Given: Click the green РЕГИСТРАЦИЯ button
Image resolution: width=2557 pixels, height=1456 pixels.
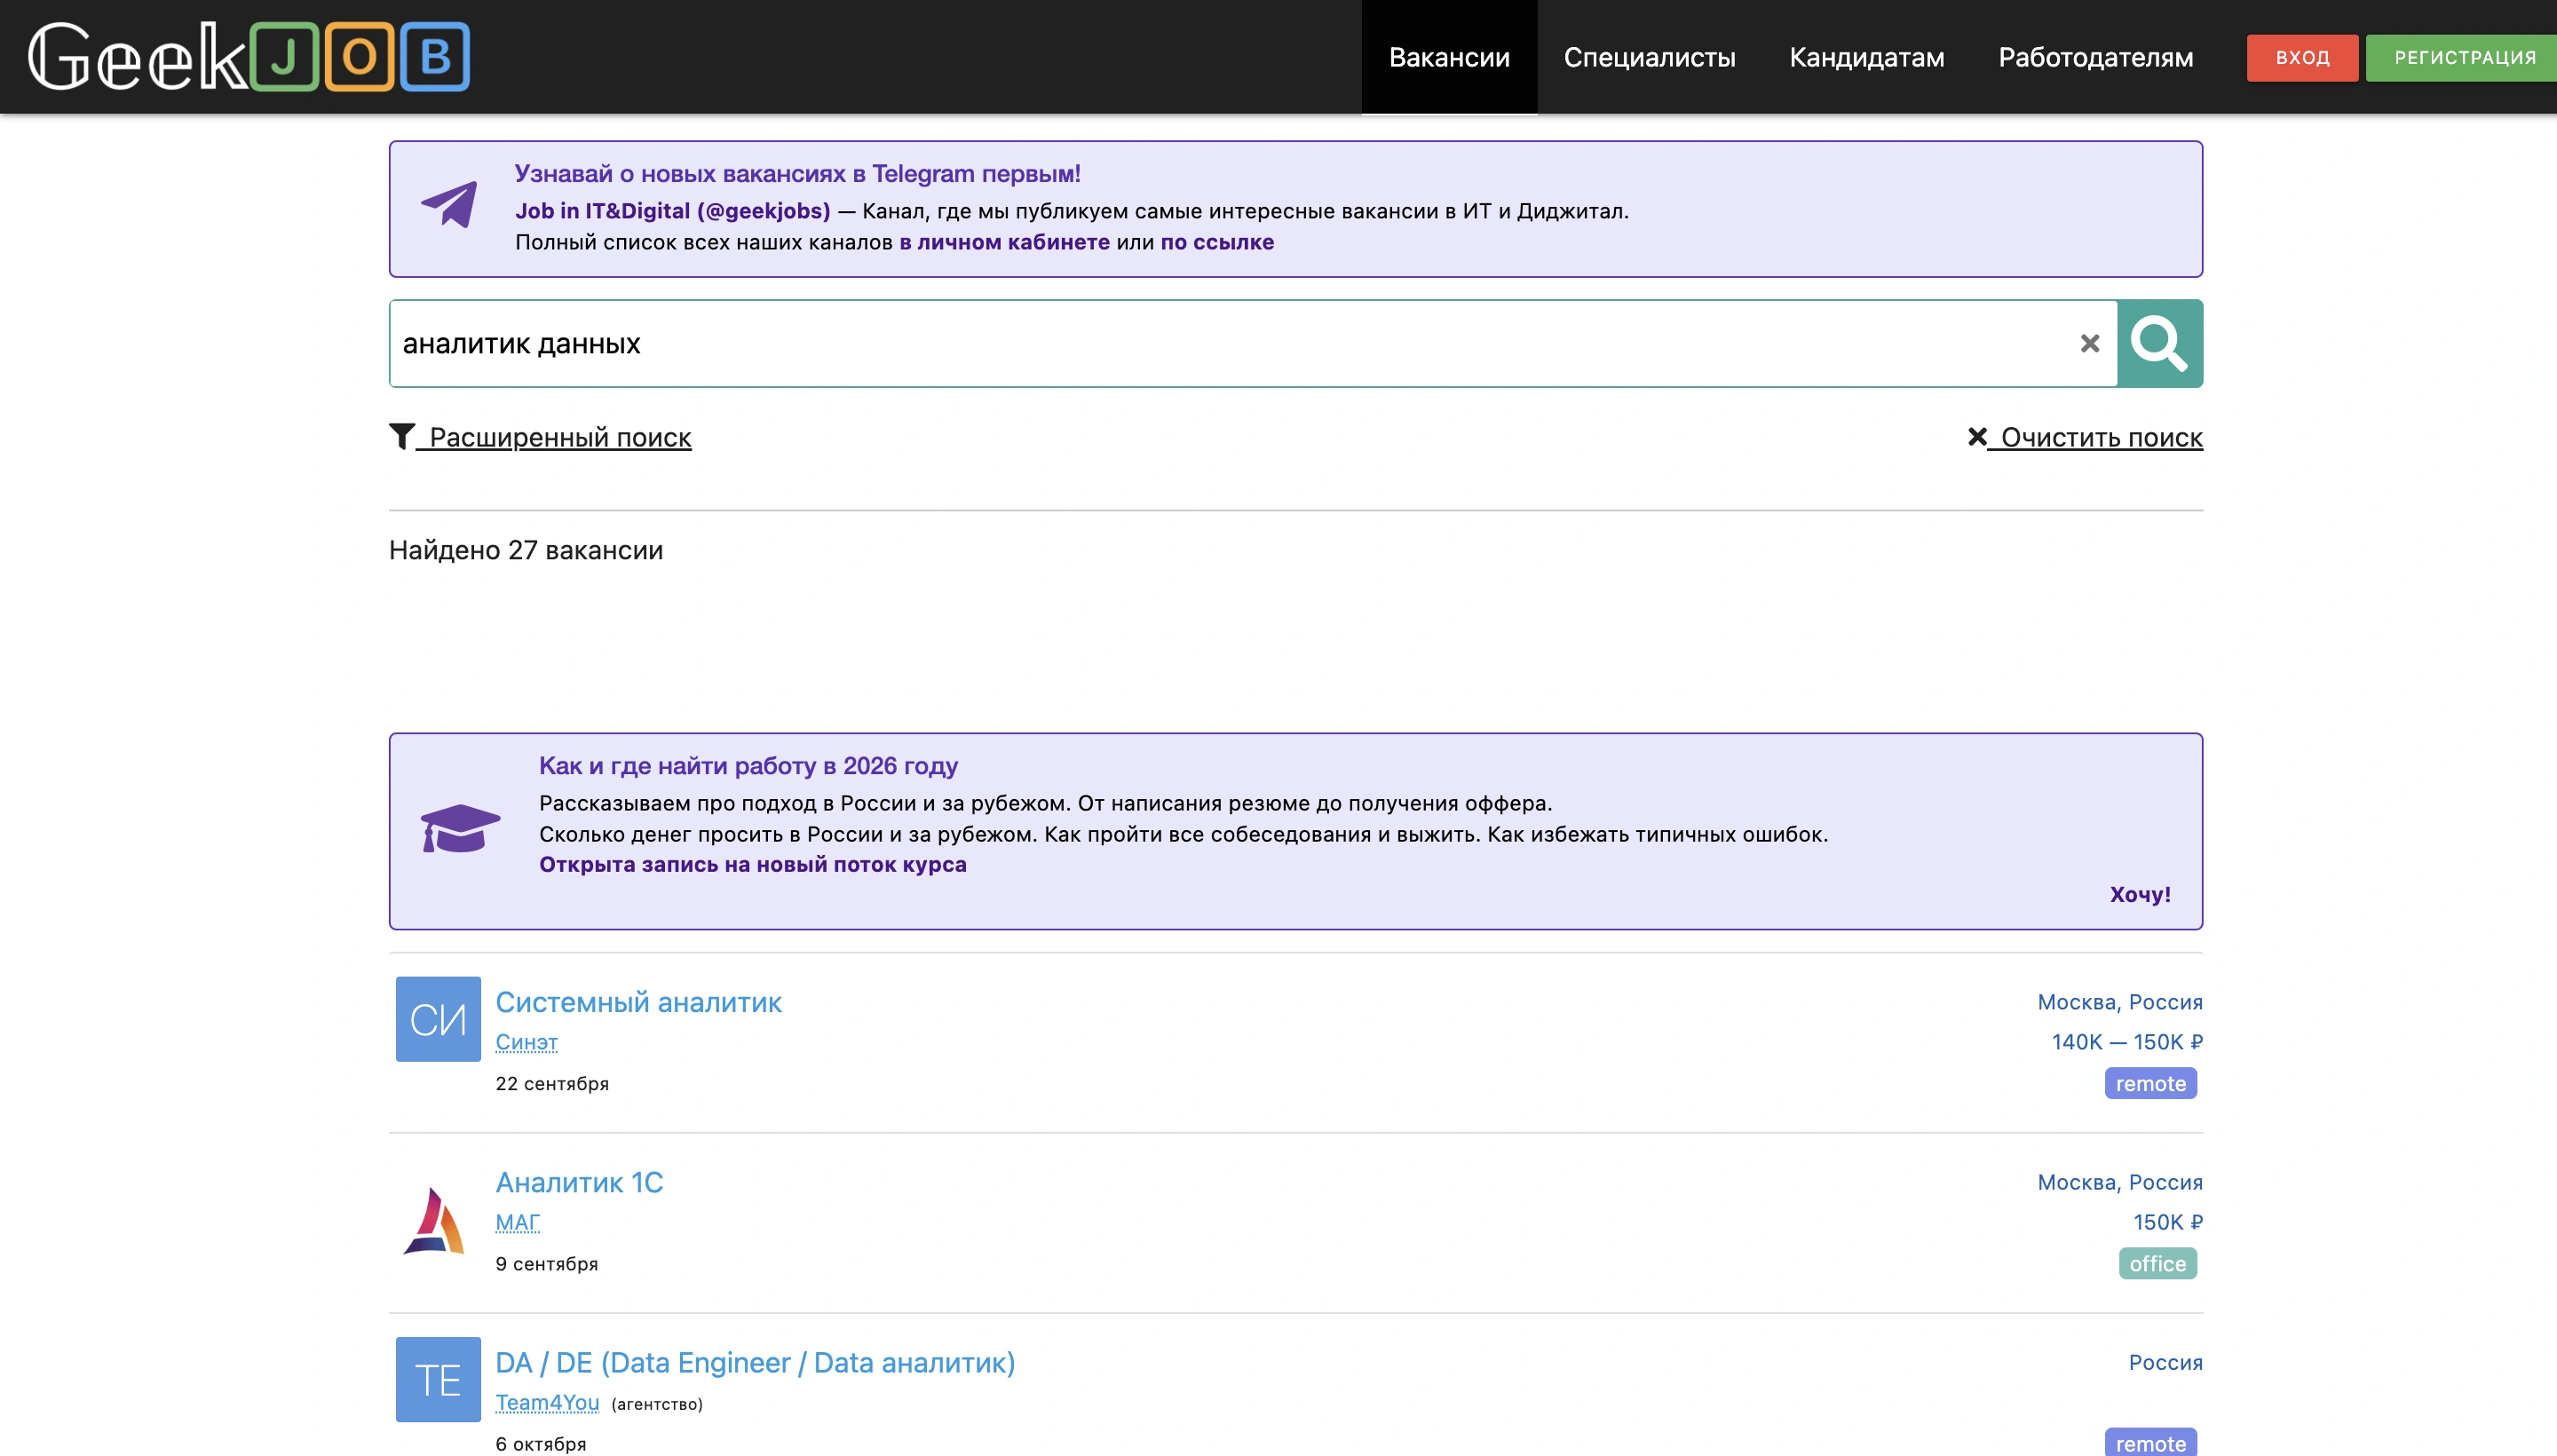Looking at the screenshot, I should [2463, 57].
